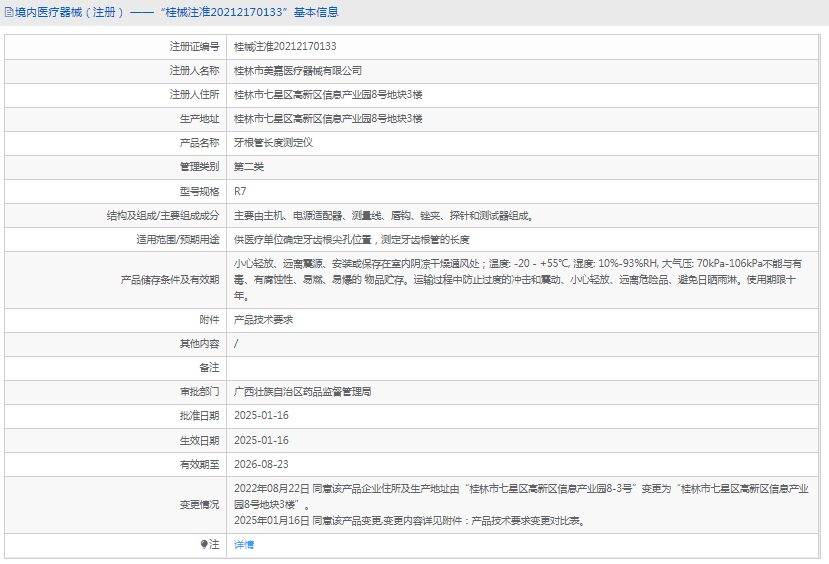Click the 结构及组成/主要组成成分 label
Screen dimensions: 829x564
click(x=163, y=216)
